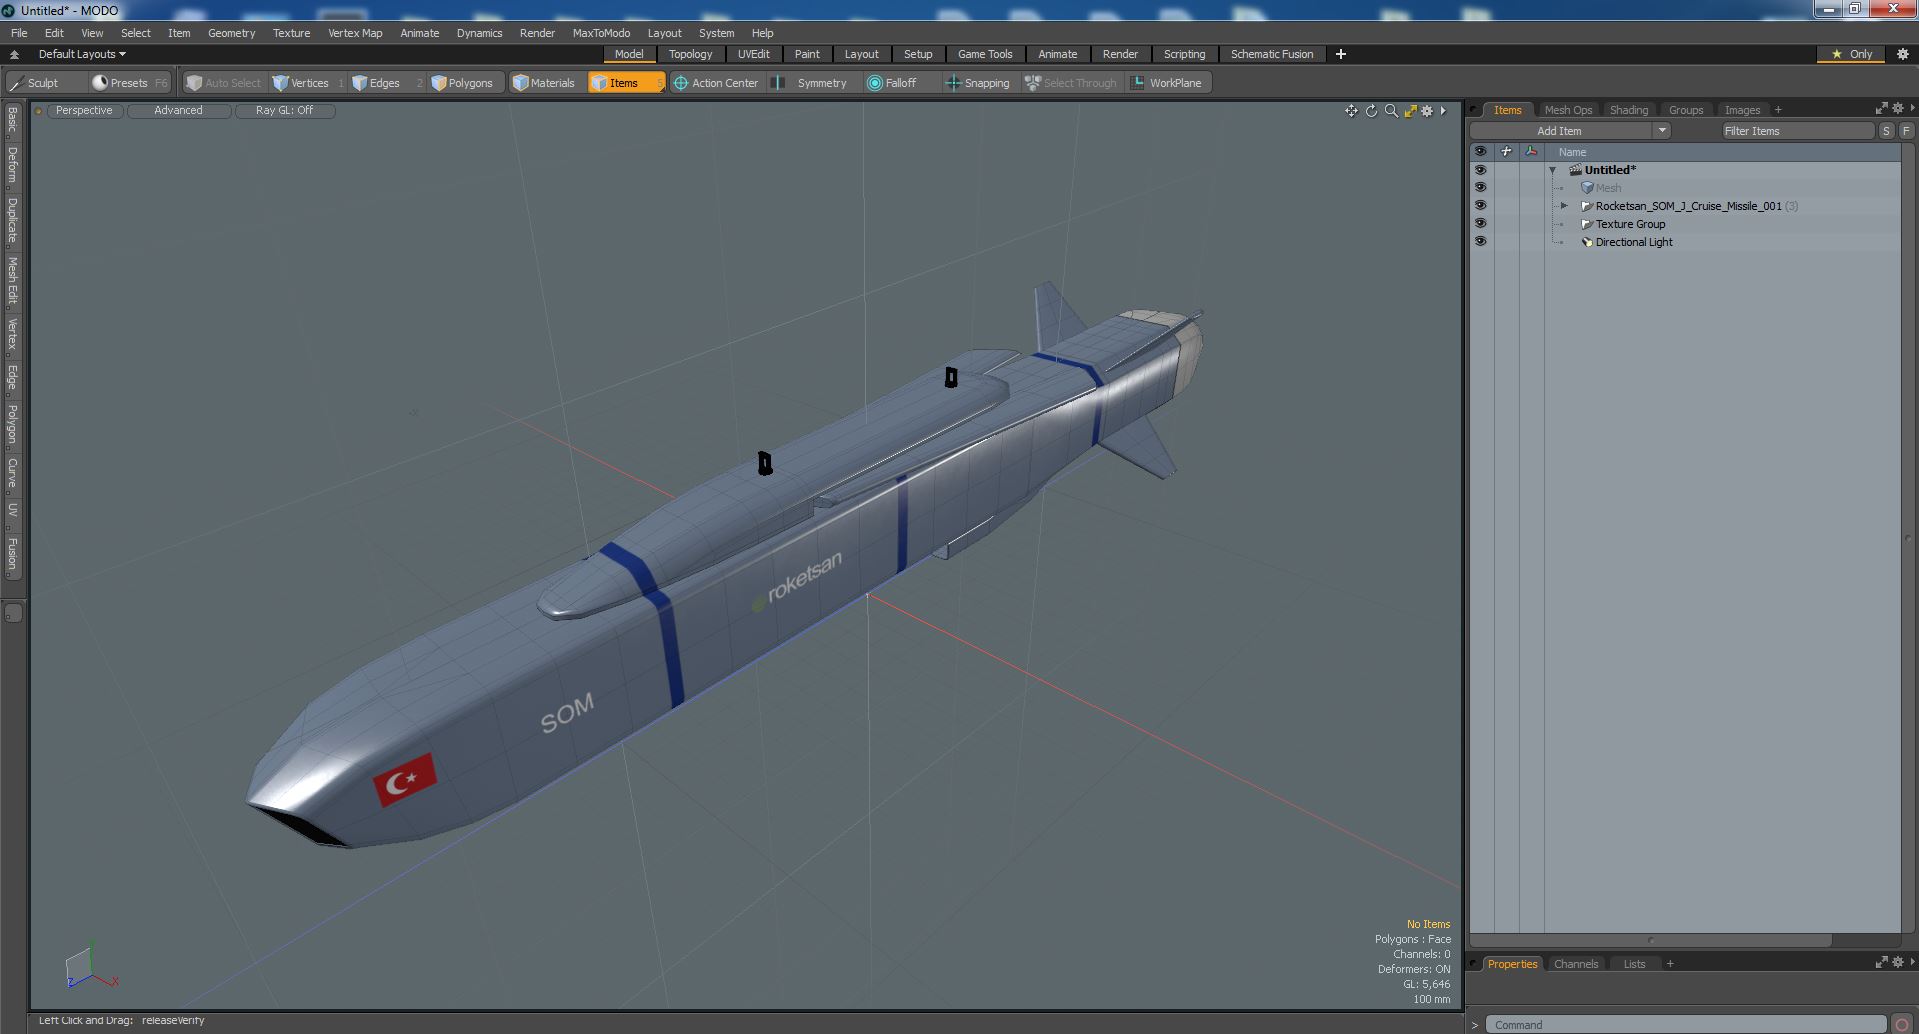Click the viewport zoom magnifier icon
The image size is (1919, 1034).
click(1390, 111)
